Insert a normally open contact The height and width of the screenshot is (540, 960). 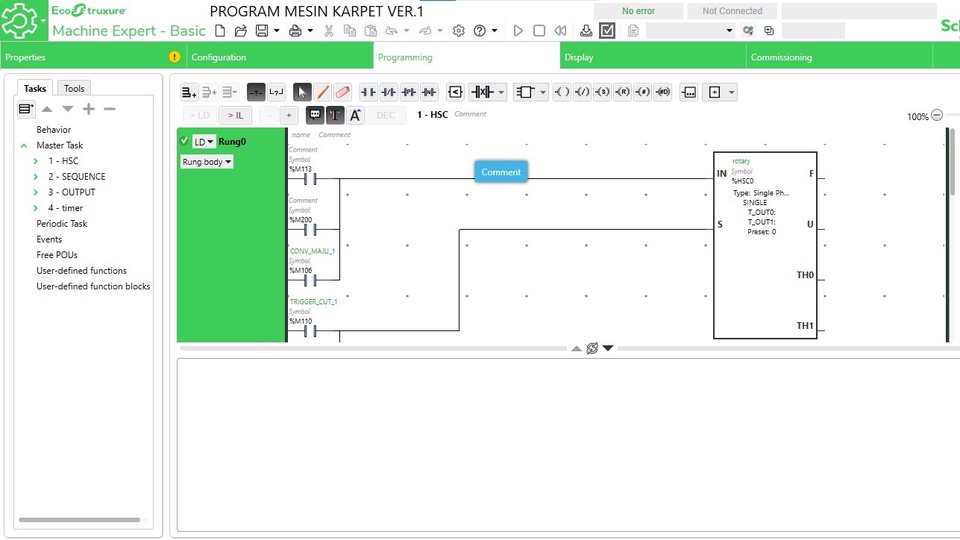coord(368,92)
